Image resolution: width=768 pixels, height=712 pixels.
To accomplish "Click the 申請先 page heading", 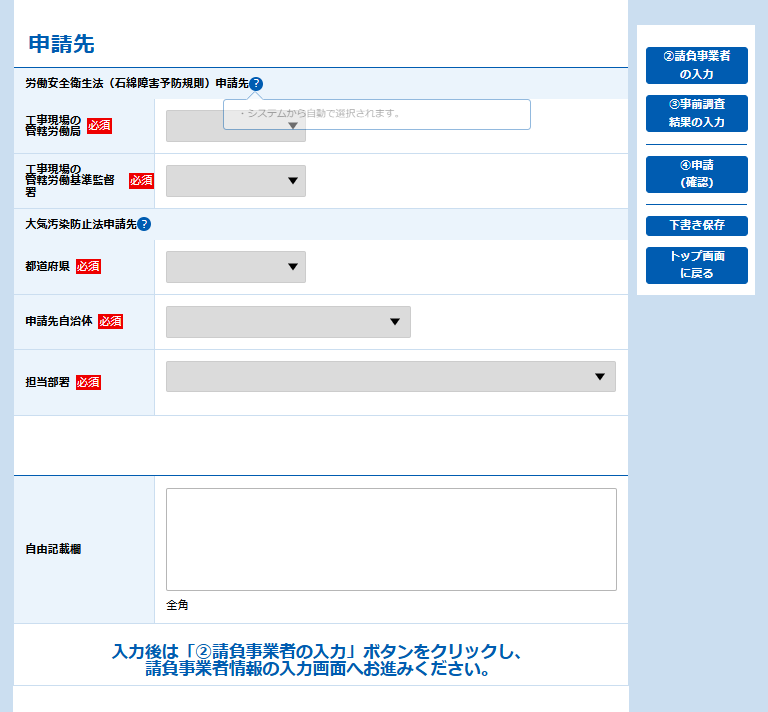I will 61,44.
